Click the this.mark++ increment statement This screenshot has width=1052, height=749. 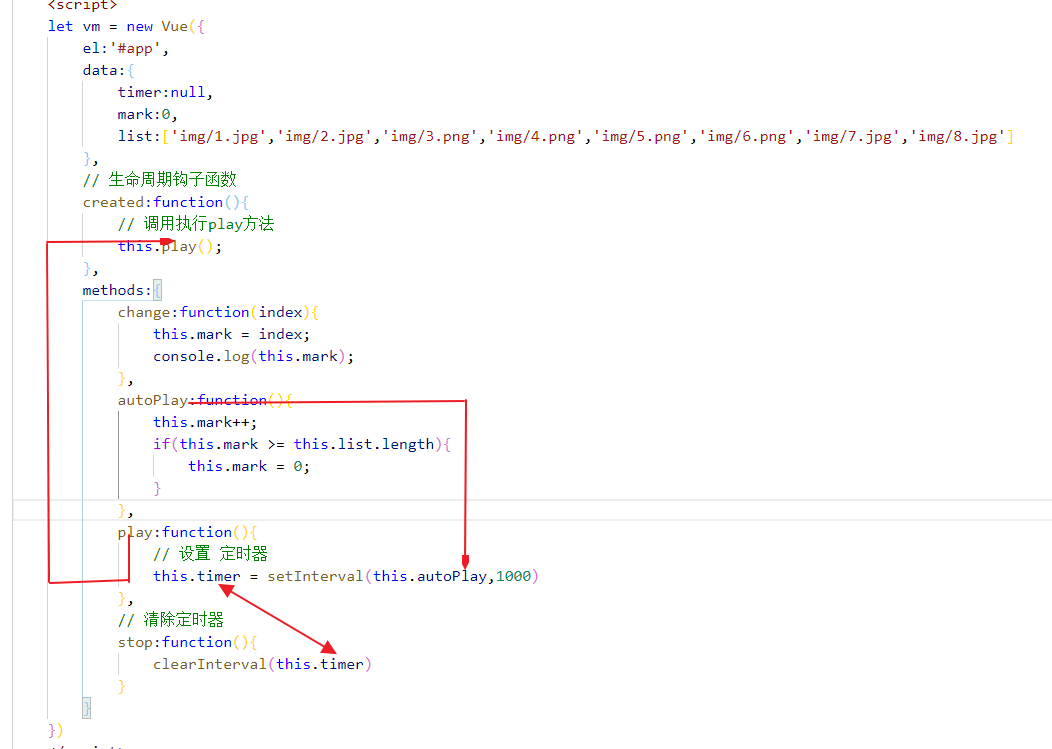(x=204, y=422)
